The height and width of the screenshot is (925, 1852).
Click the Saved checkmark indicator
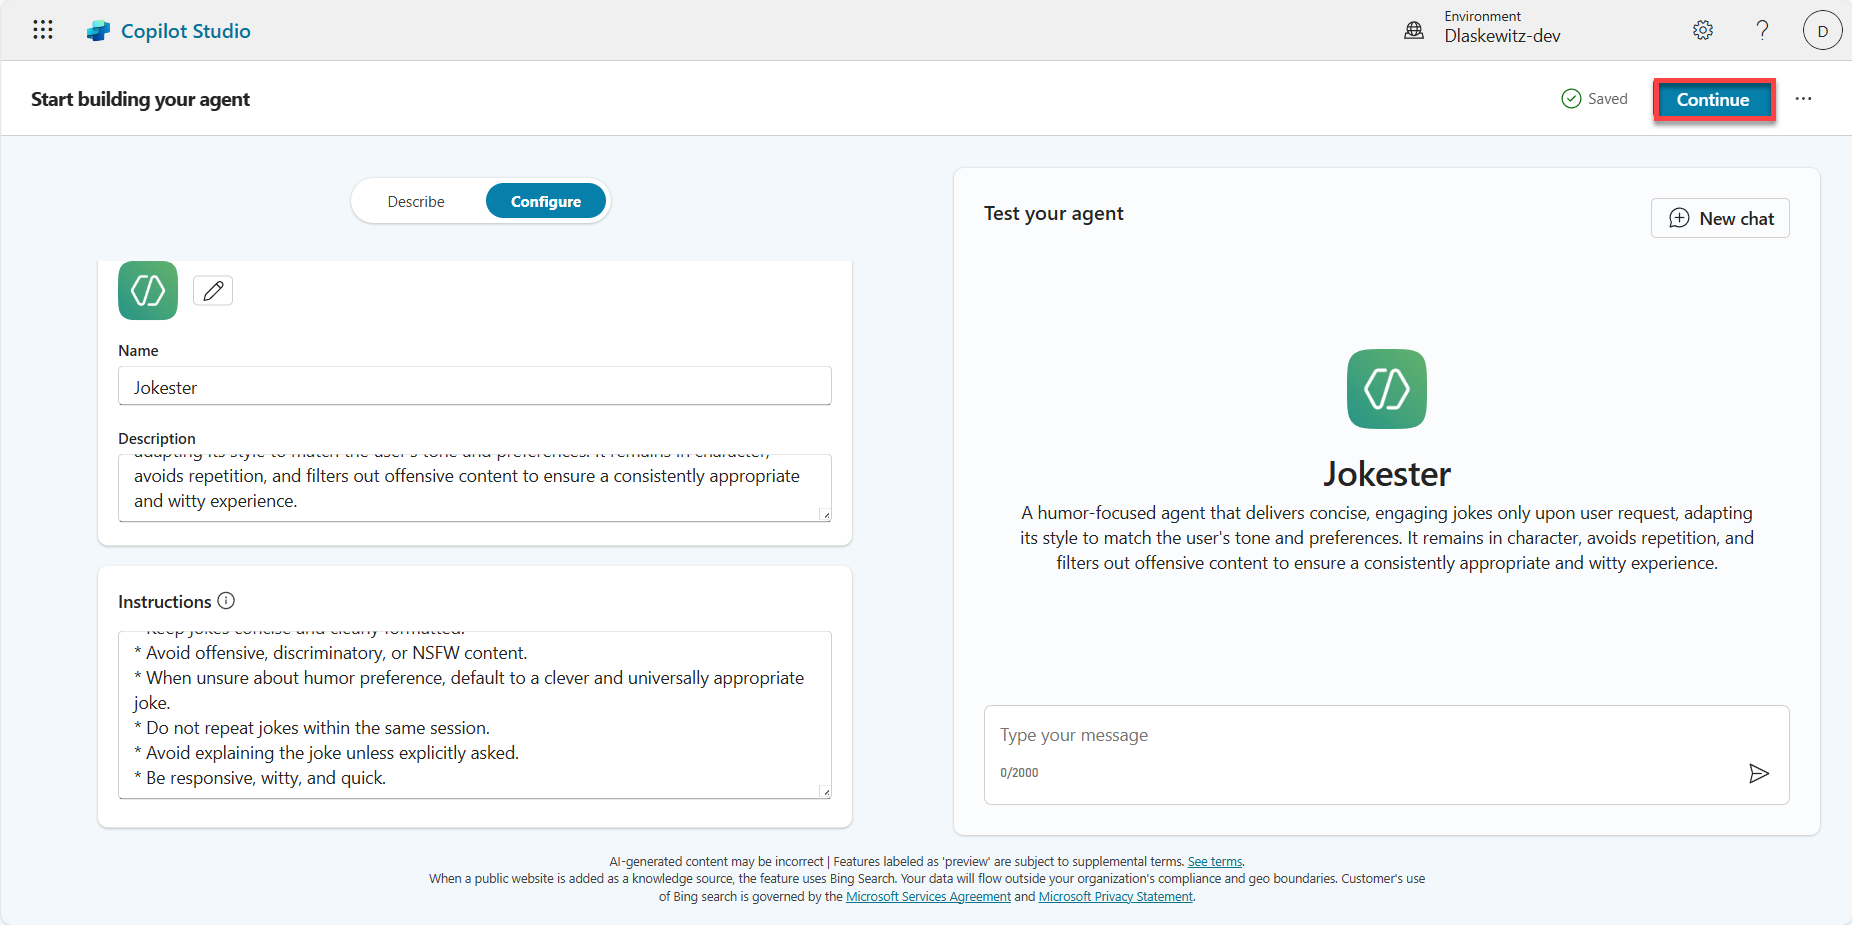[x=1572, y=98]
